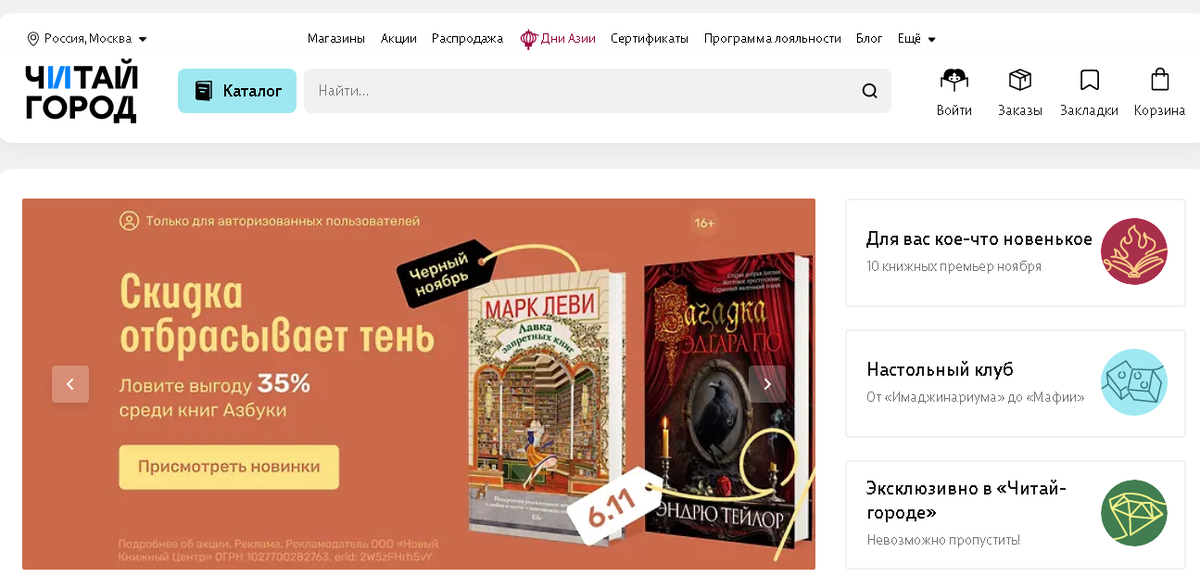Show next banner slide with right arrow
1200x578 pixels.
click(x=767, y=384)
